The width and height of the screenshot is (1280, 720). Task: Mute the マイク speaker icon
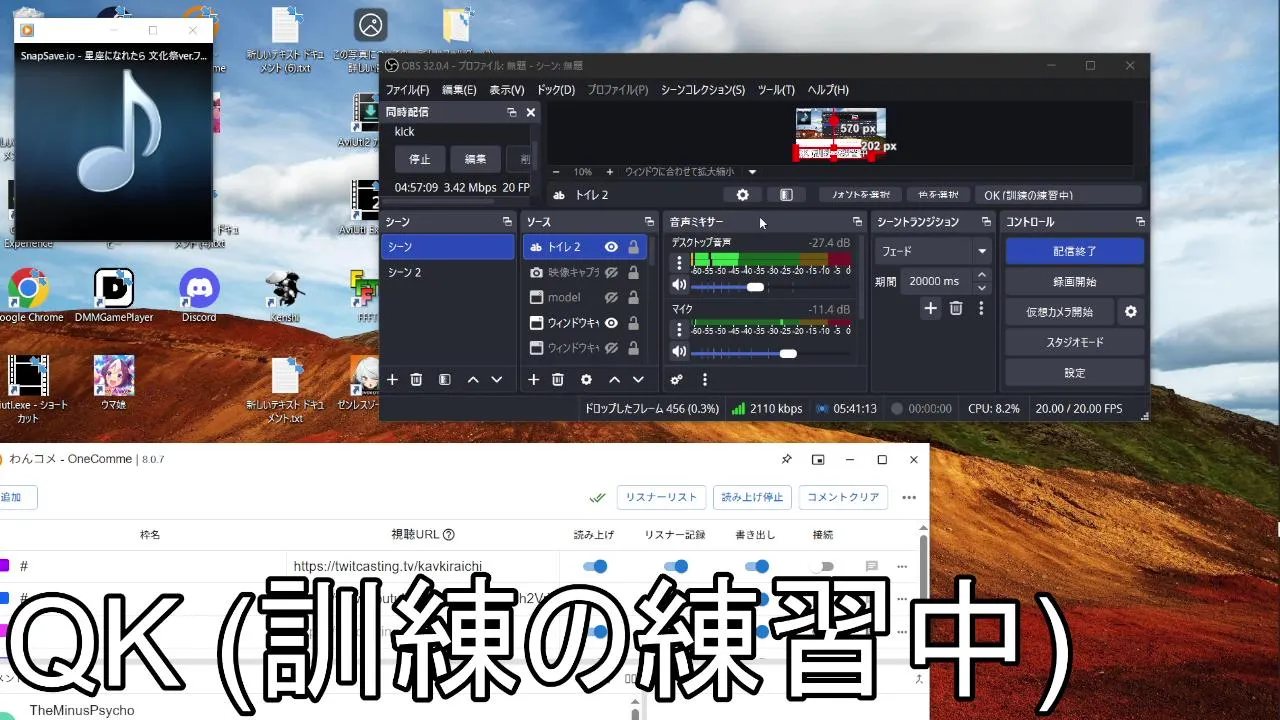680,352
